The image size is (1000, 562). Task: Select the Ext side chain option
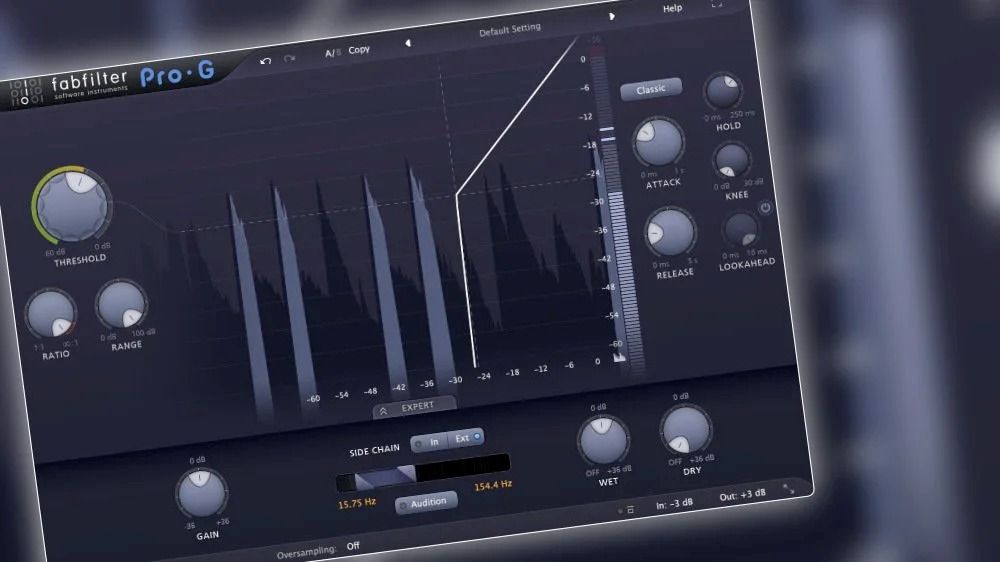point(467,437)
